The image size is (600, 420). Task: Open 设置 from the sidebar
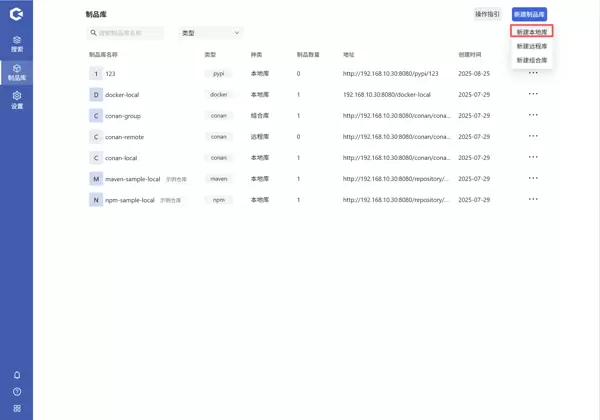tap(16, 100)
